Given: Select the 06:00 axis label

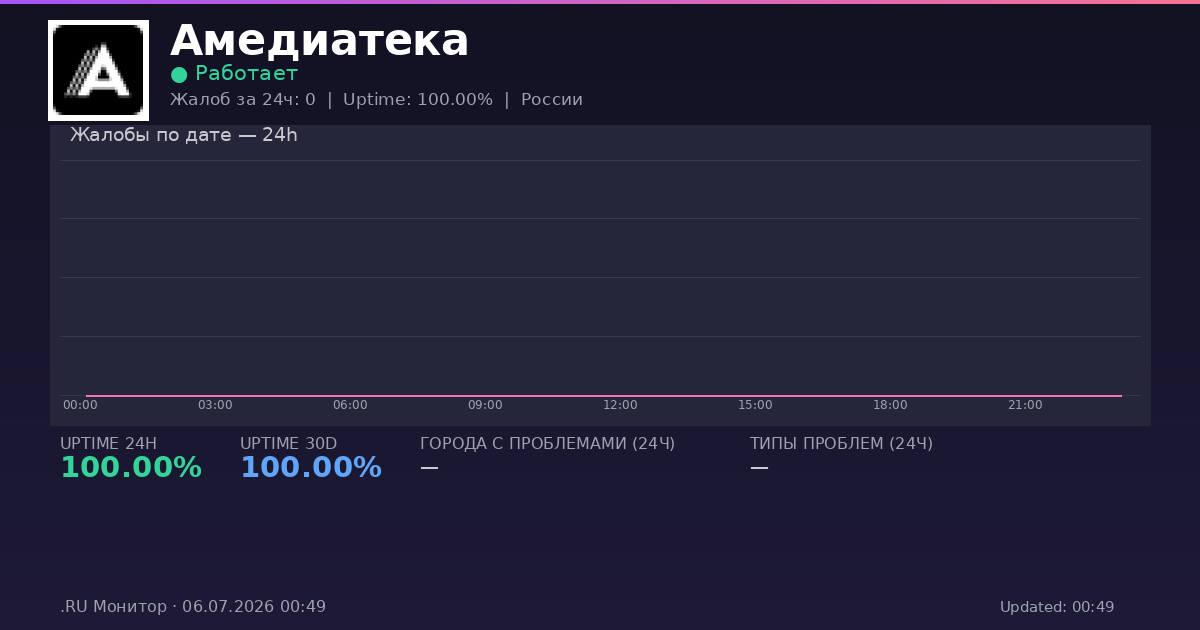Looking at the screenshot, I should click(350, 405).
